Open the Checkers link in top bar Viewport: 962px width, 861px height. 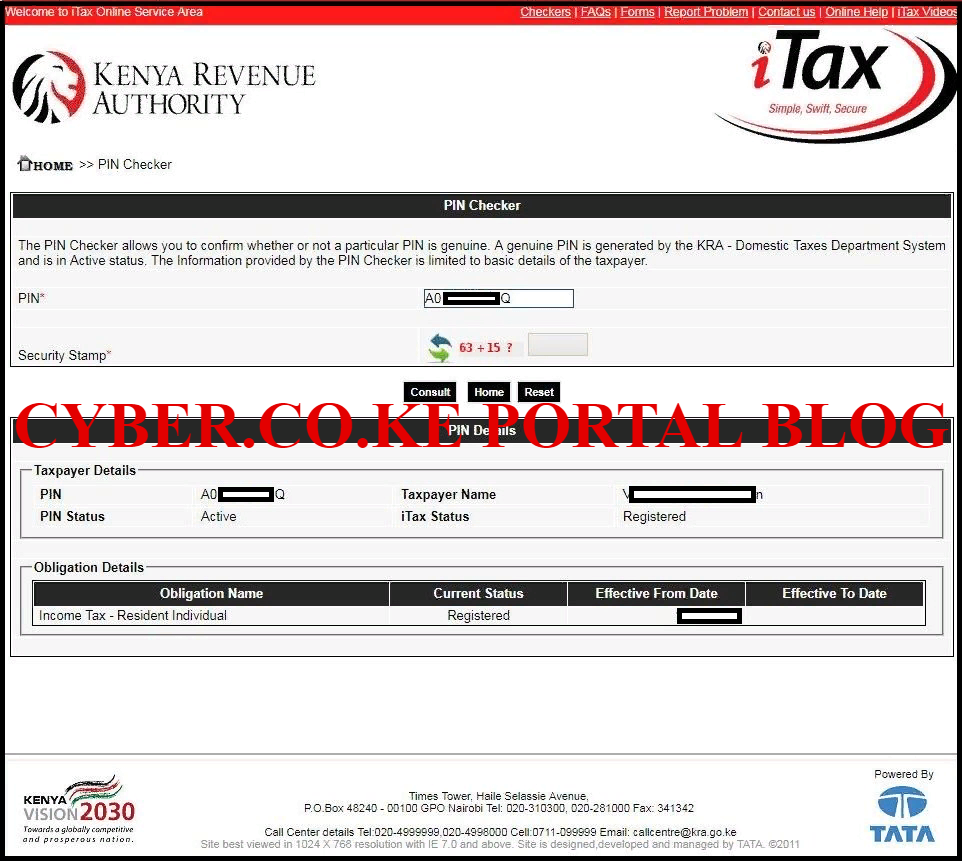[x=545, y=12]
